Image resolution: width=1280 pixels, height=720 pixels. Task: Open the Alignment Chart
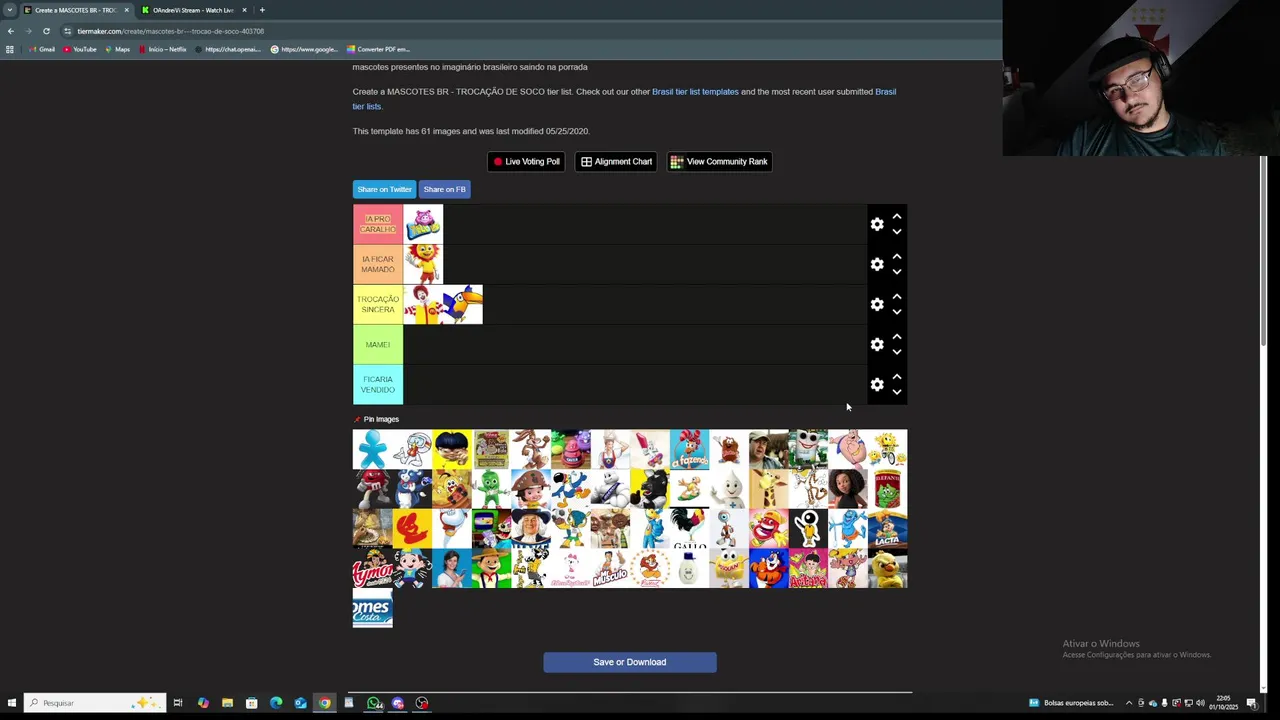(616, 161)
